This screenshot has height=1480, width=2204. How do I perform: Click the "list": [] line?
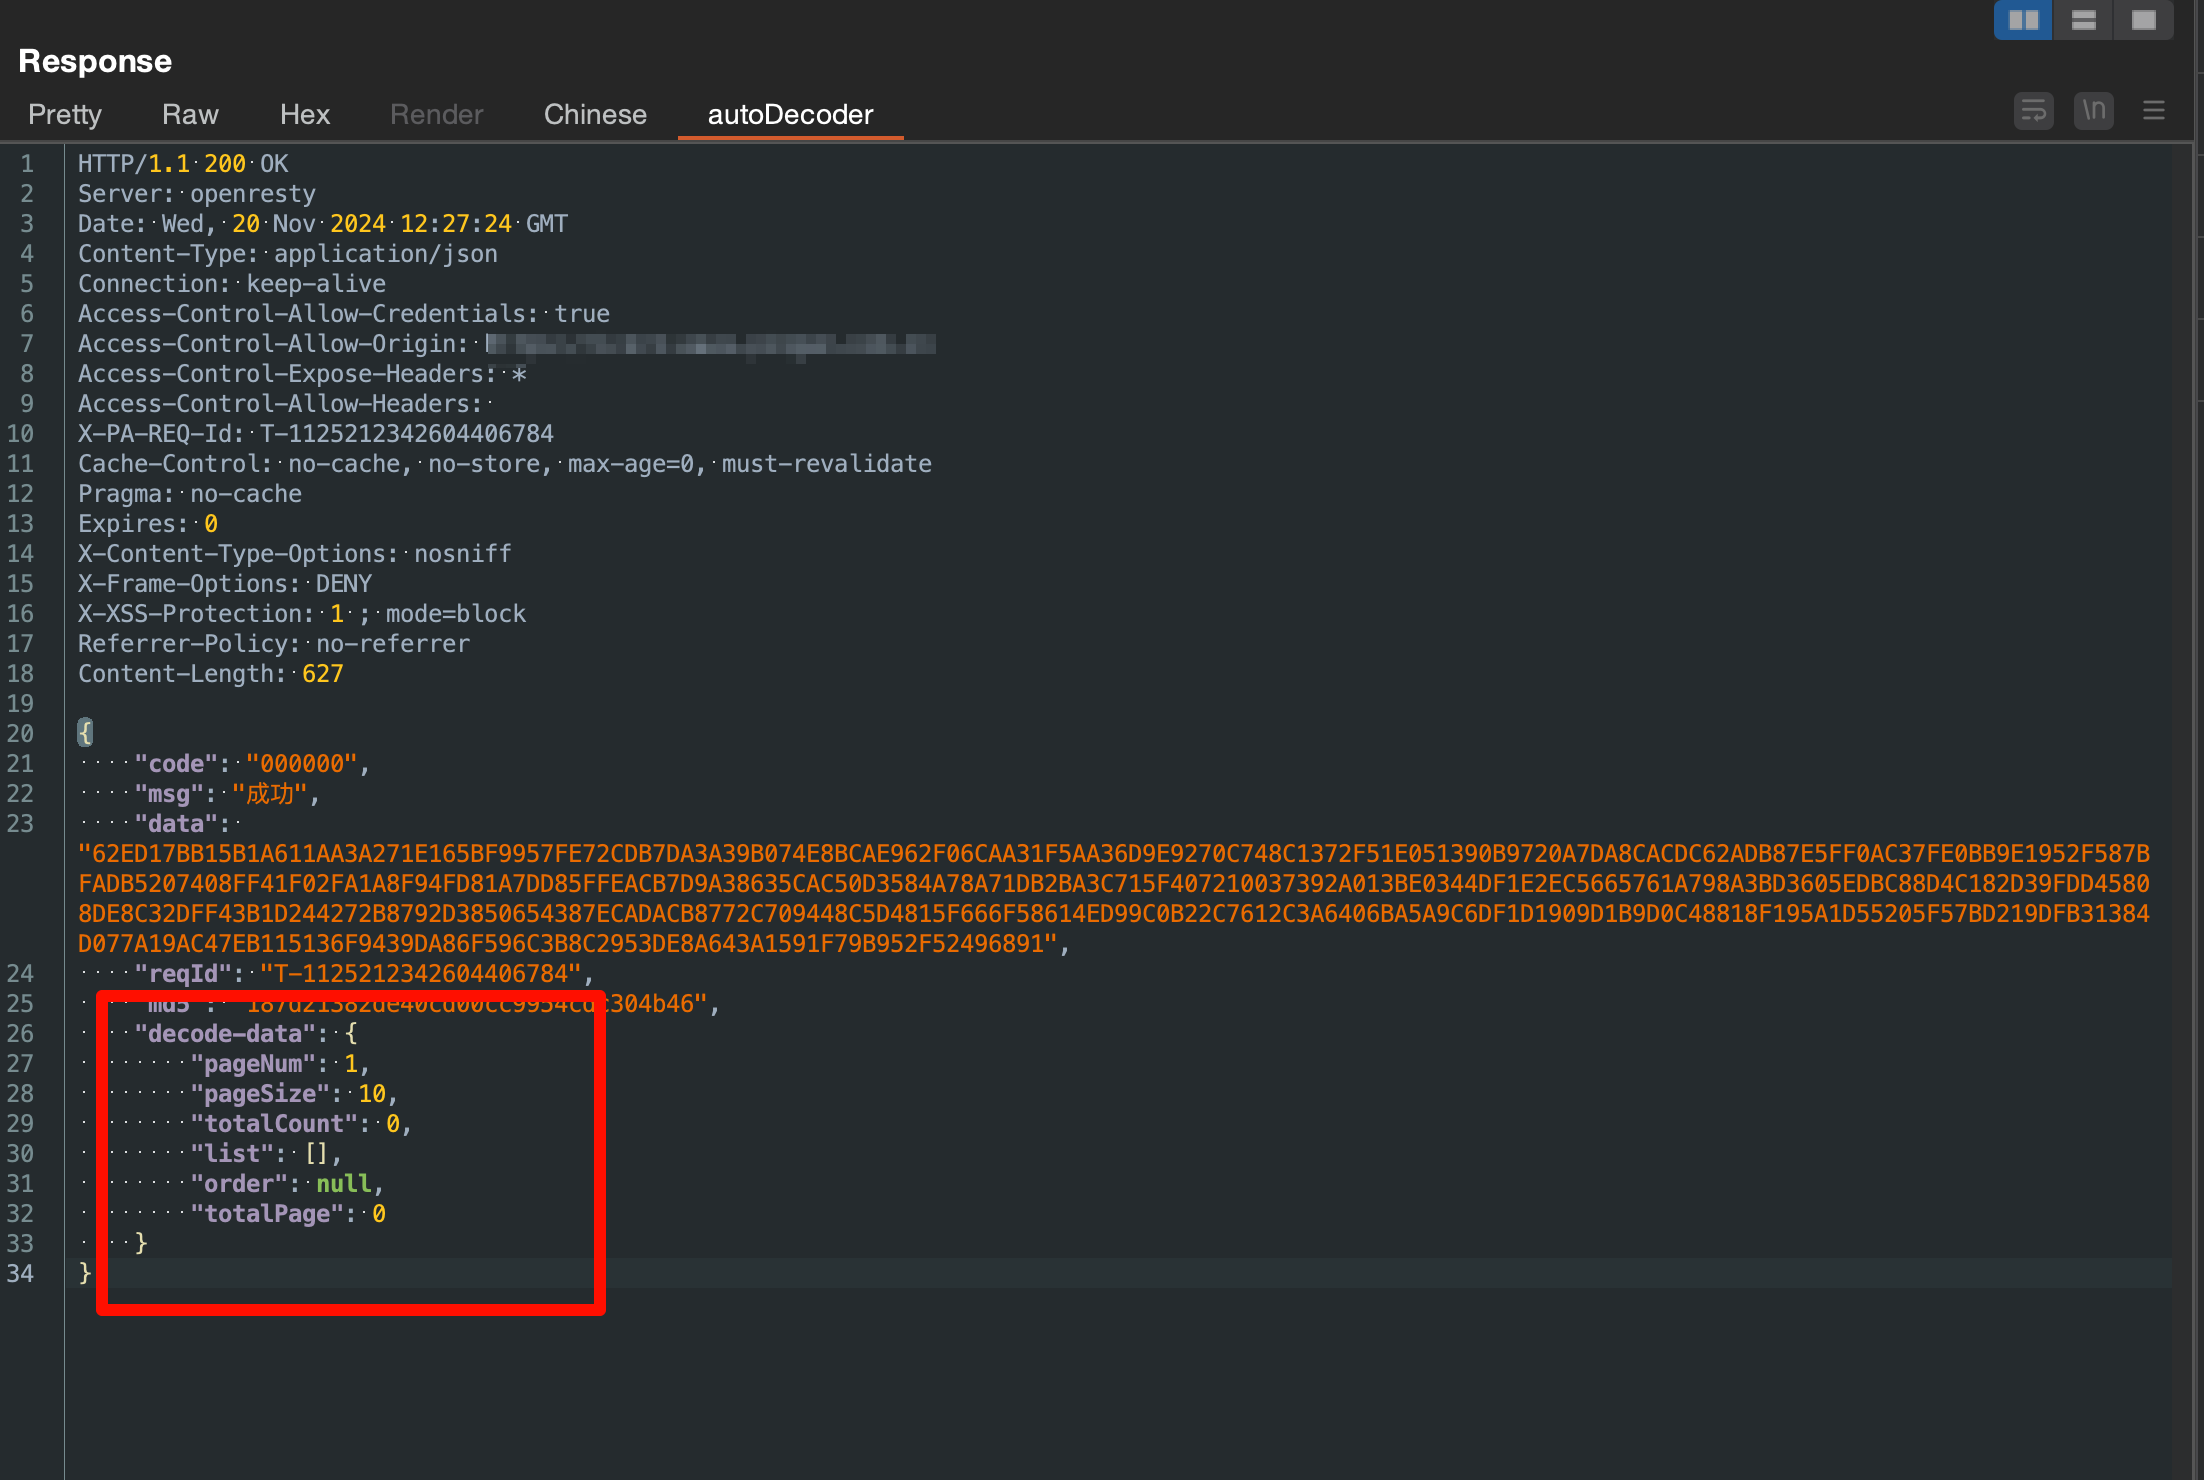266,1153
